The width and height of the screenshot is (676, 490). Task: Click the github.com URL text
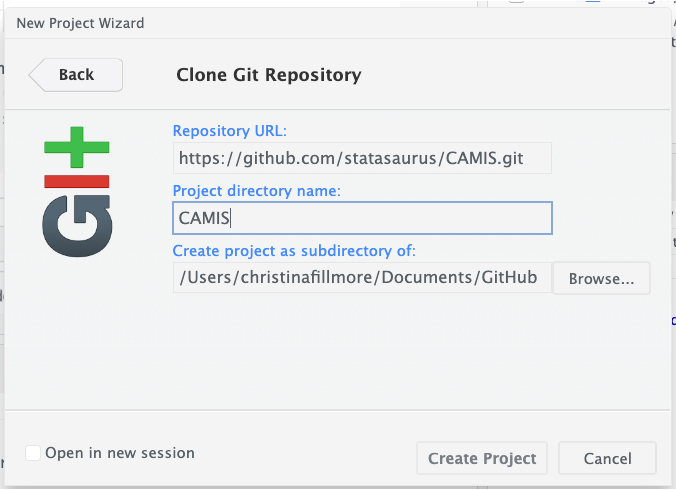[350, 158]
